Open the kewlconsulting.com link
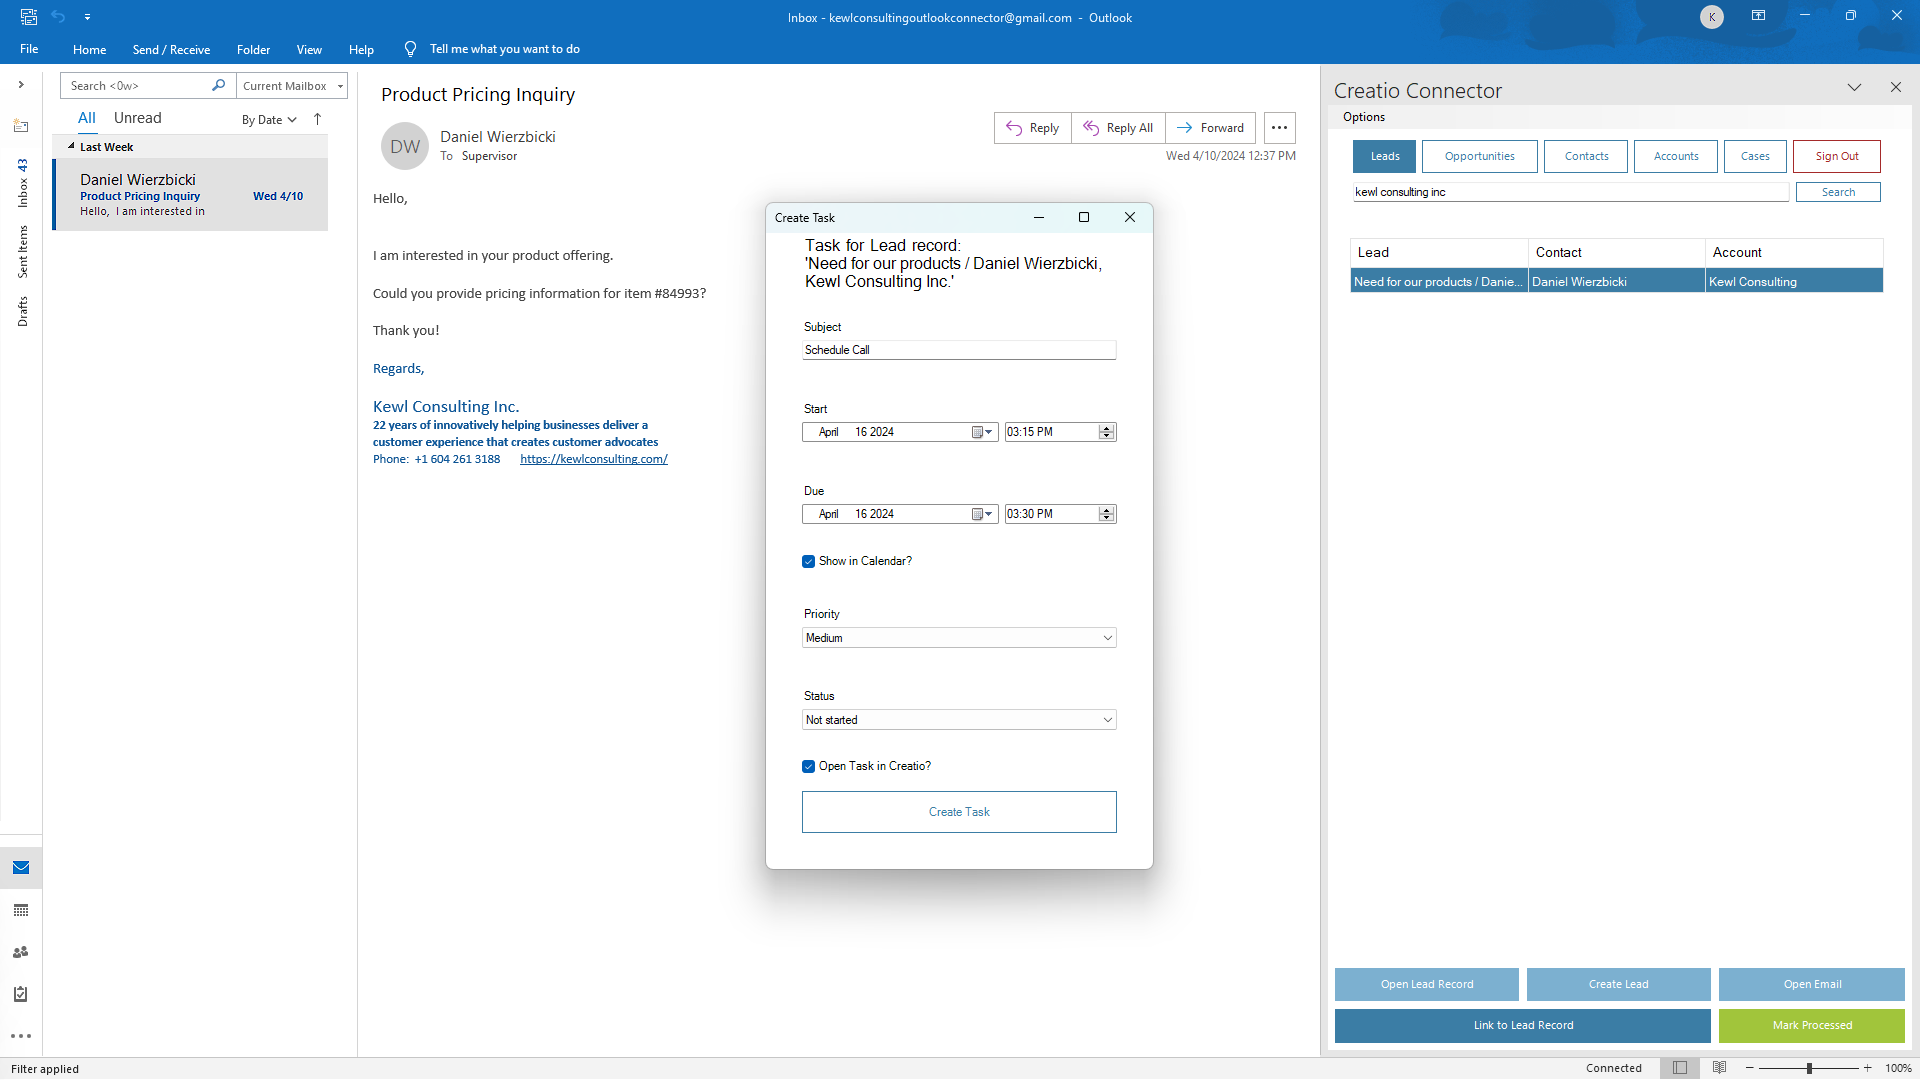The image size is (1920, 1080). 593,459
